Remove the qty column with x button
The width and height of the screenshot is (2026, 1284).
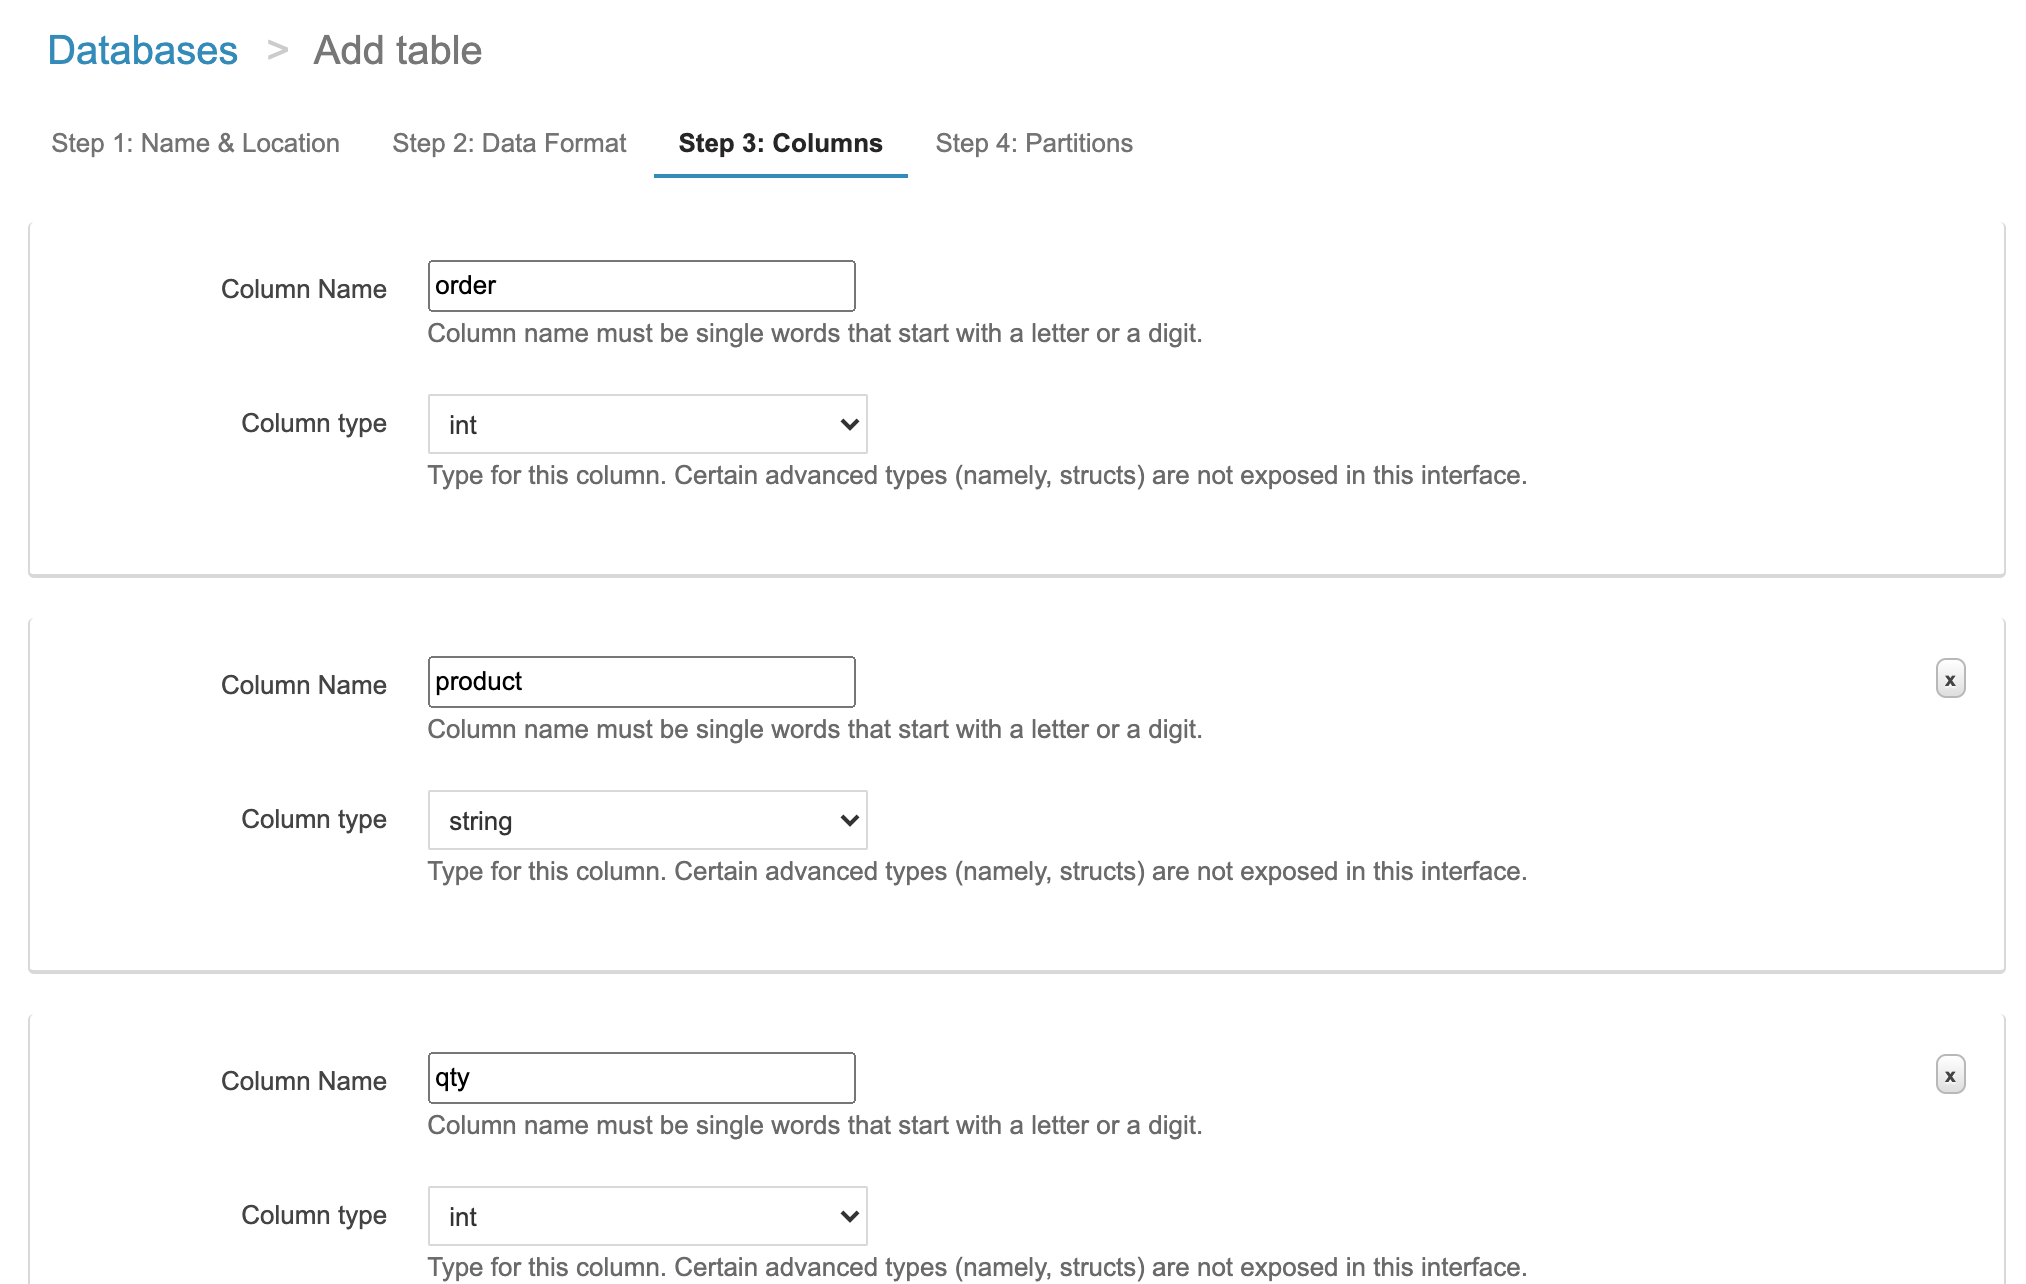coord(1949,1075)
